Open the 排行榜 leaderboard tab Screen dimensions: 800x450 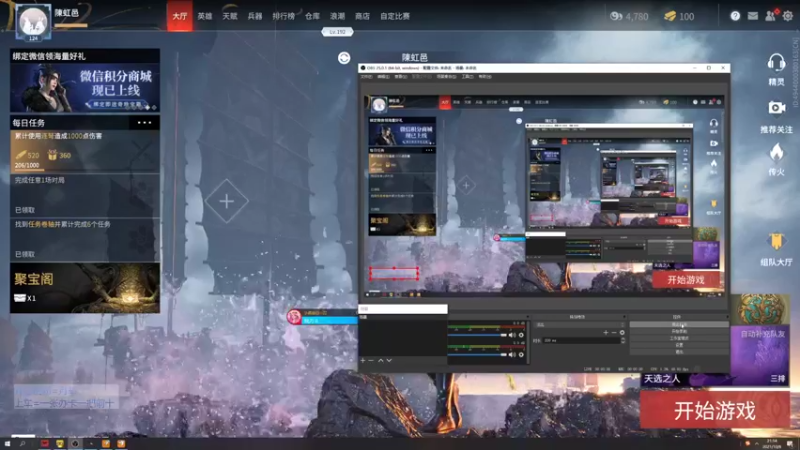coord(284,16)
